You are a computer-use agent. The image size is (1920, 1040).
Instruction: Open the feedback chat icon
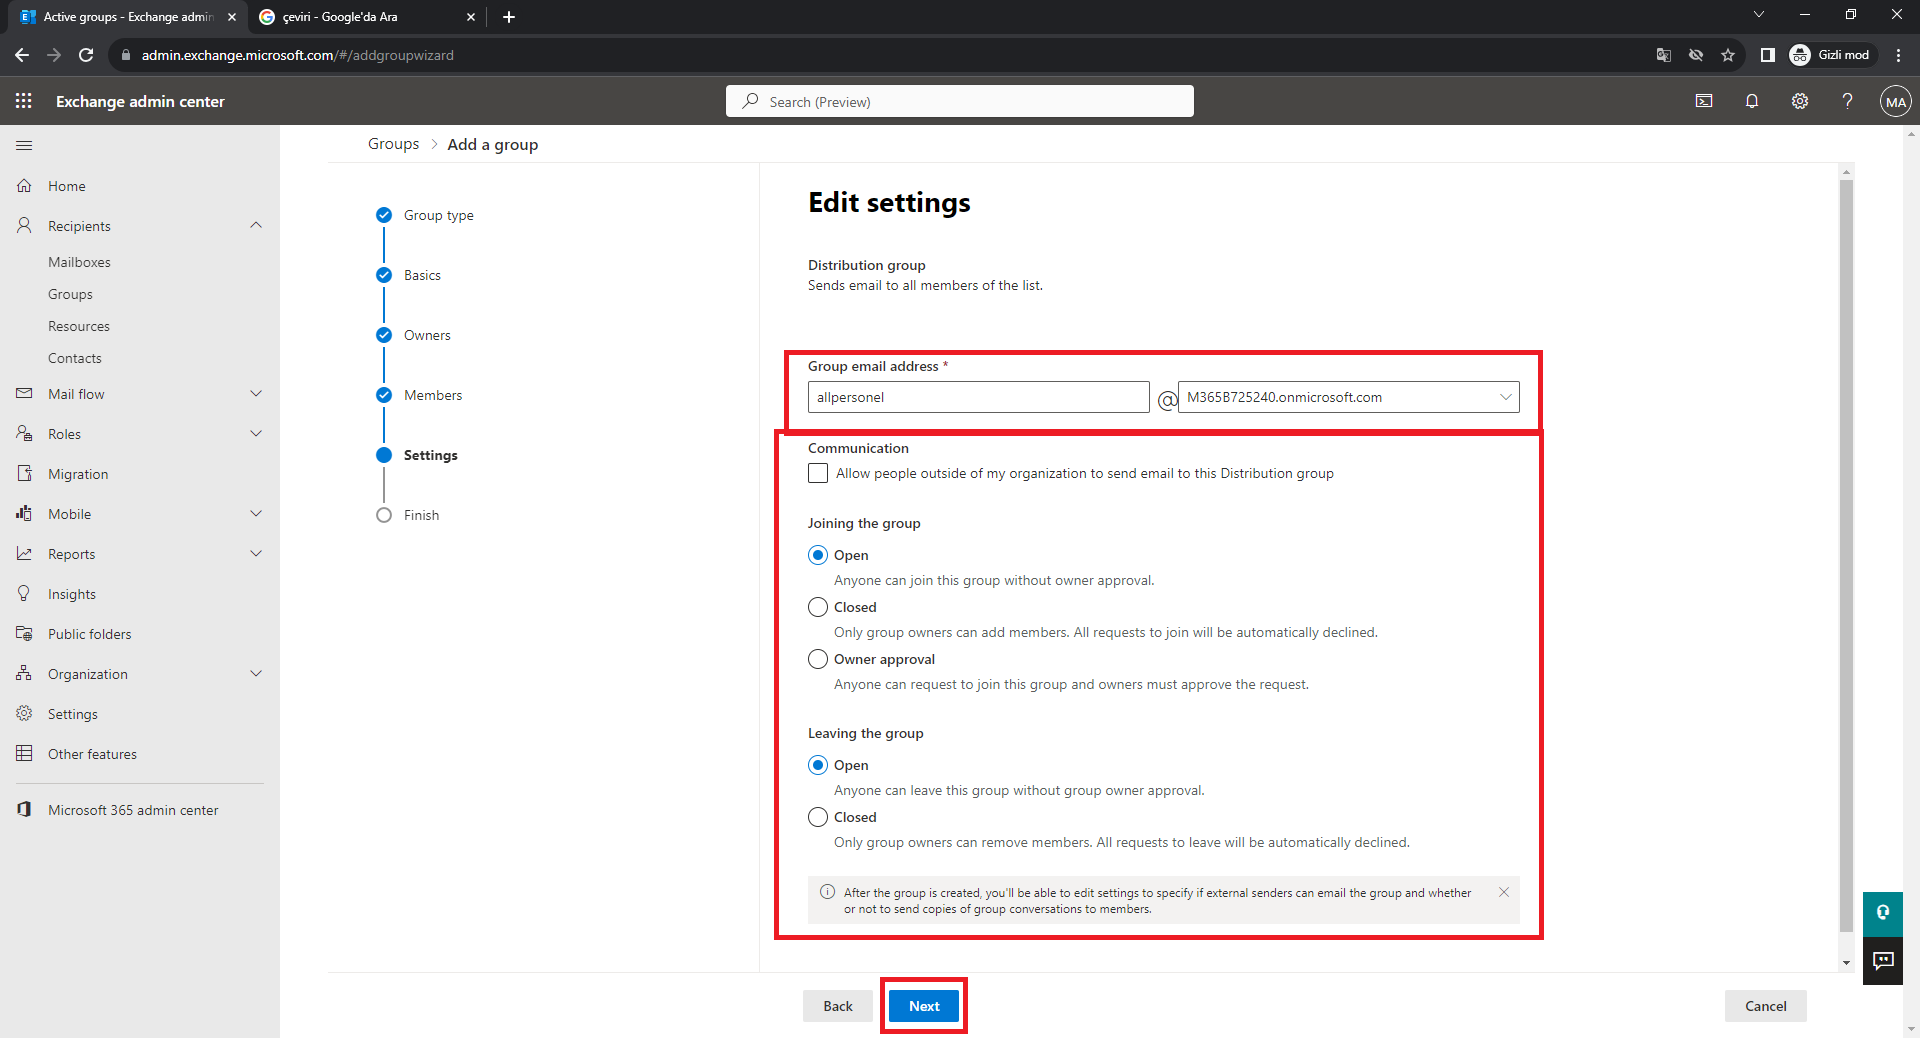coord(1883,961)
